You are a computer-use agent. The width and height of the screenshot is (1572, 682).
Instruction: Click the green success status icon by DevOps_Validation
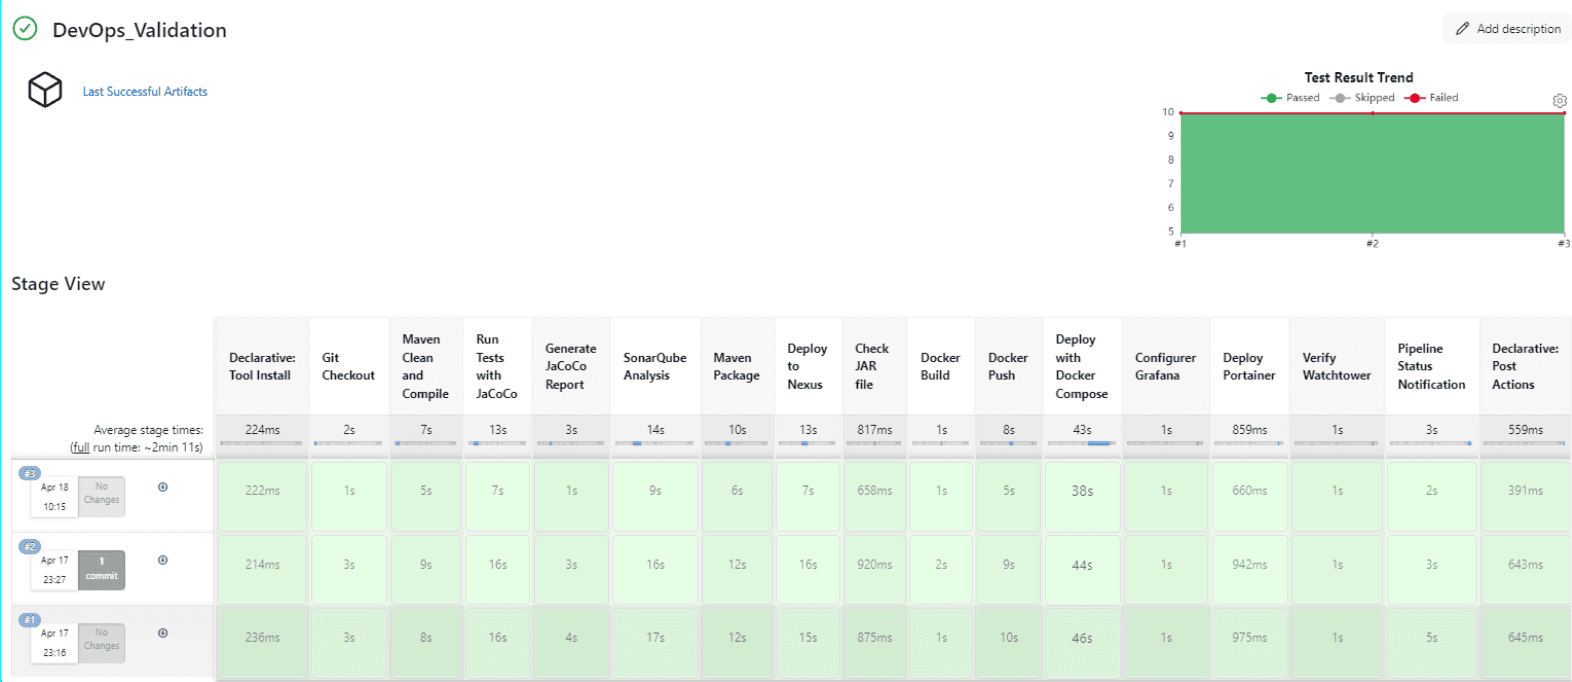click(x=25, y=29)
